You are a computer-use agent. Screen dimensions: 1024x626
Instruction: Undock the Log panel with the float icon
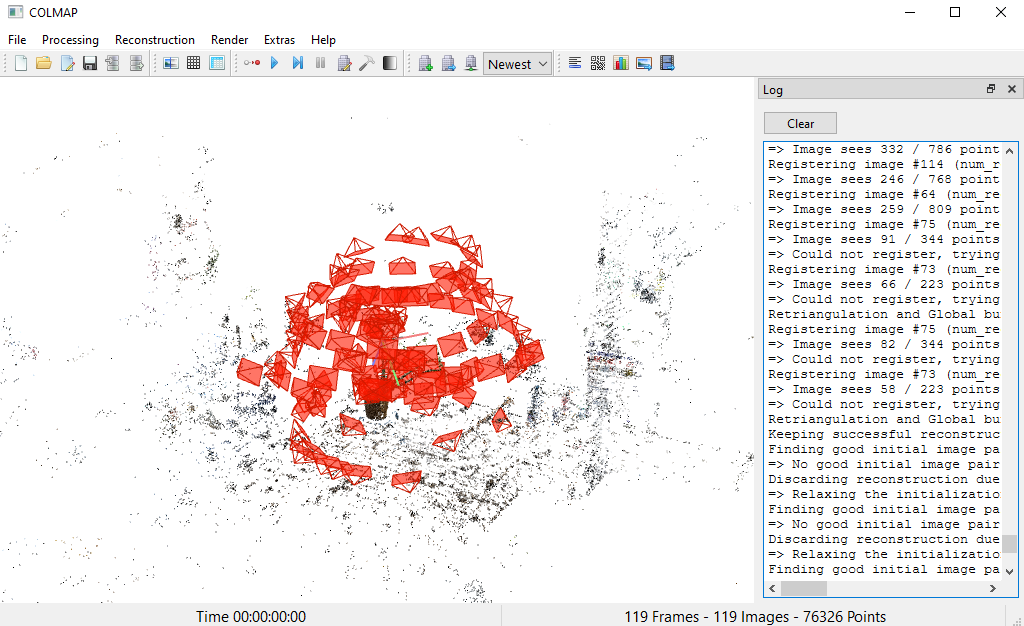pyautogui.click(x=990, y=89)
